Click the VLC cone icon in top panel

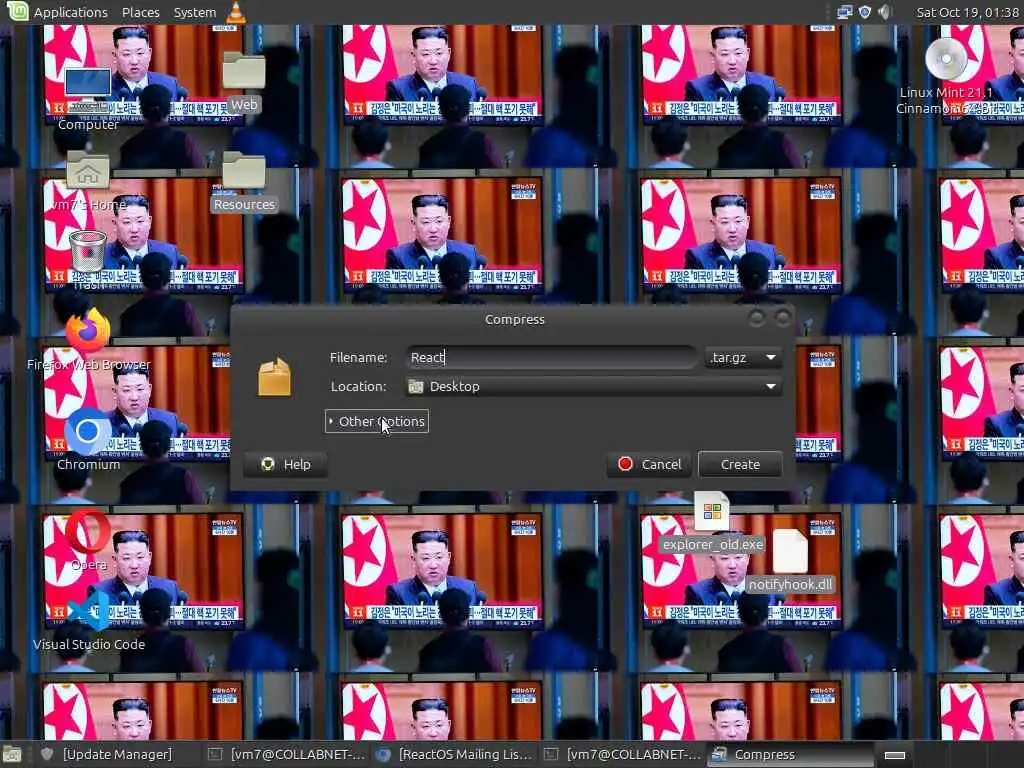(236, 12)
